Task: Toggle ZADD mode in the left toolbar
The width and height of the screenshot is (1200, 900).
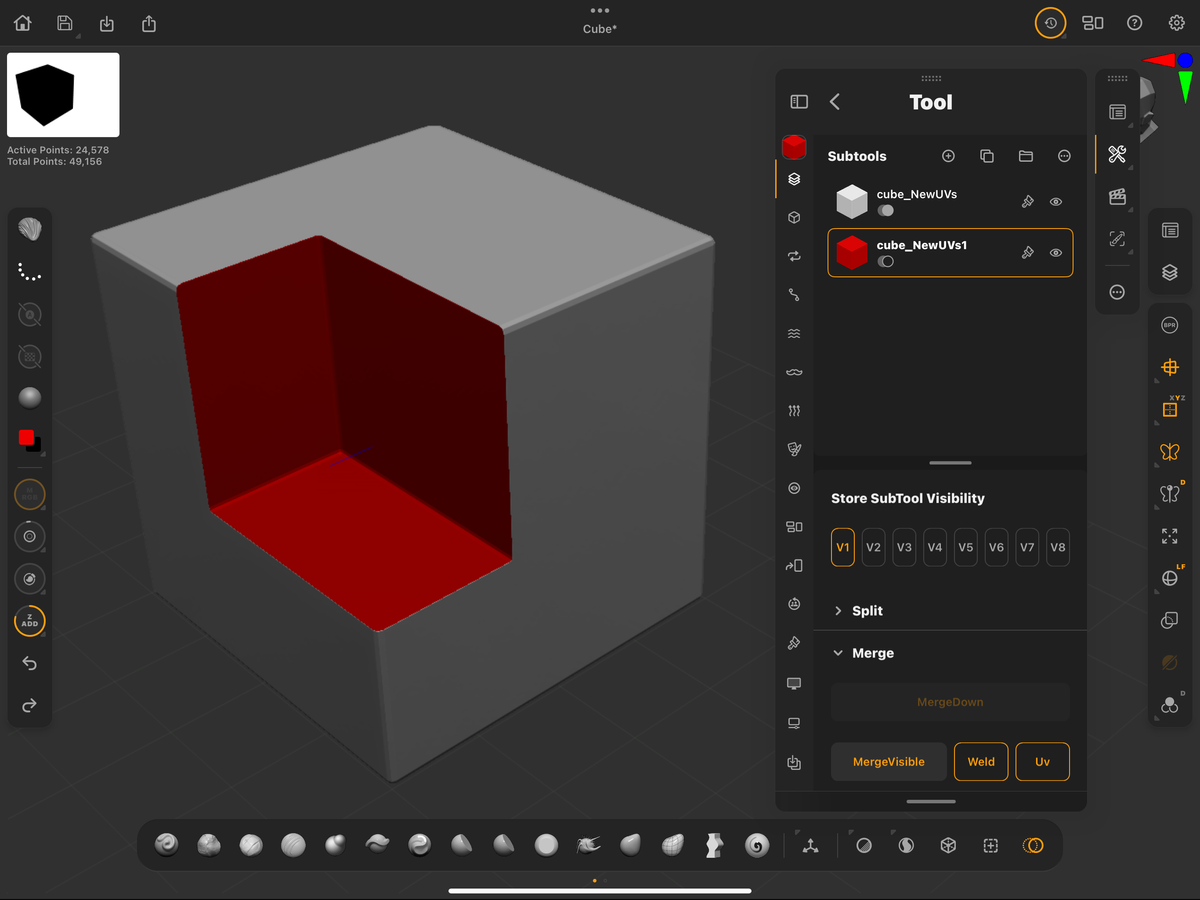Action: point(29,621)
